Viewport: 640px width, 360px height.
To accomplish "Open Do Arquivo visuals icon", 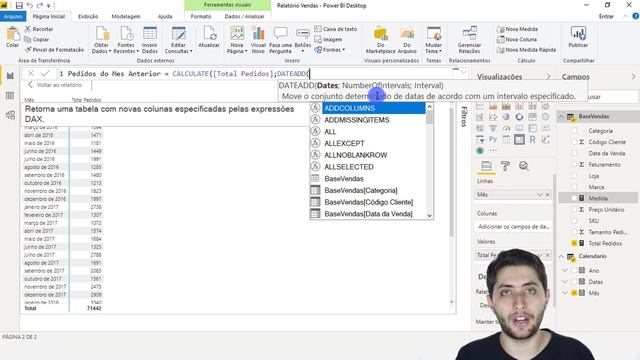I will 407,34.
